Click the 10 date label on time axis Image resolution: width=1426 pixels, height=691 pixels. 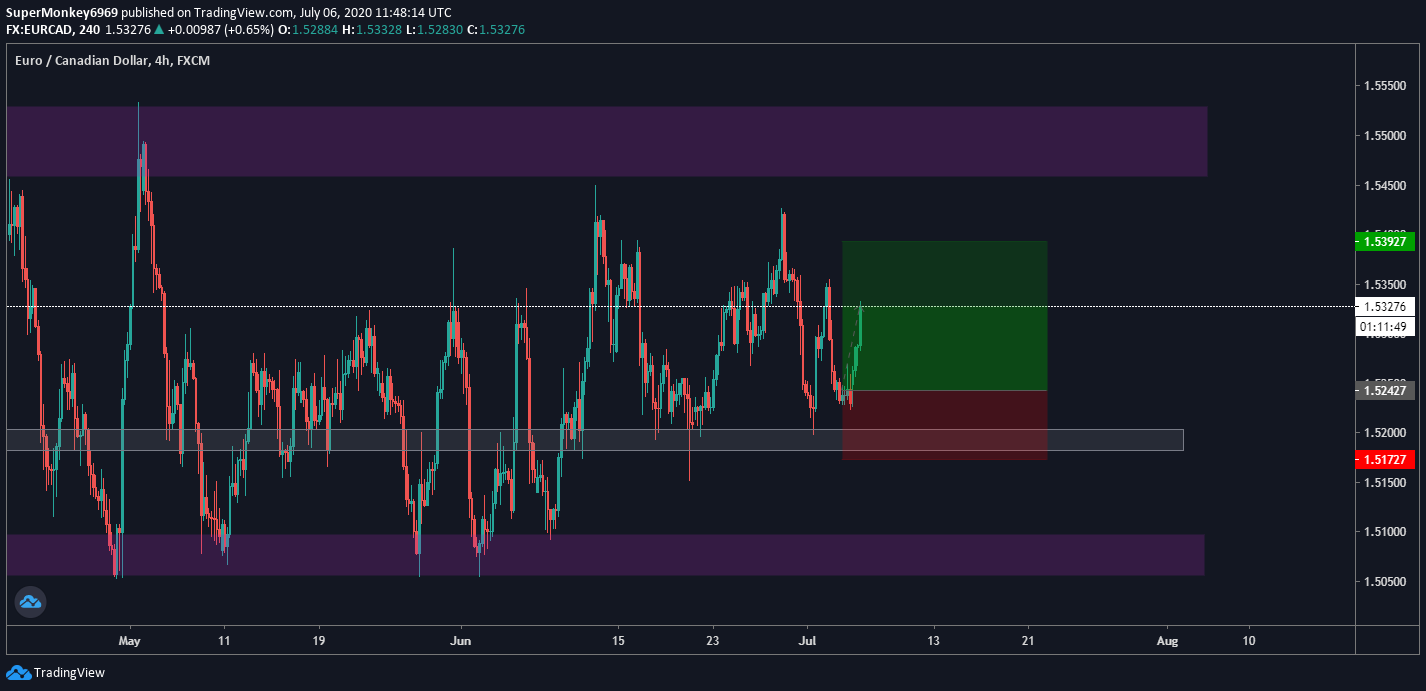(1249, 640)
